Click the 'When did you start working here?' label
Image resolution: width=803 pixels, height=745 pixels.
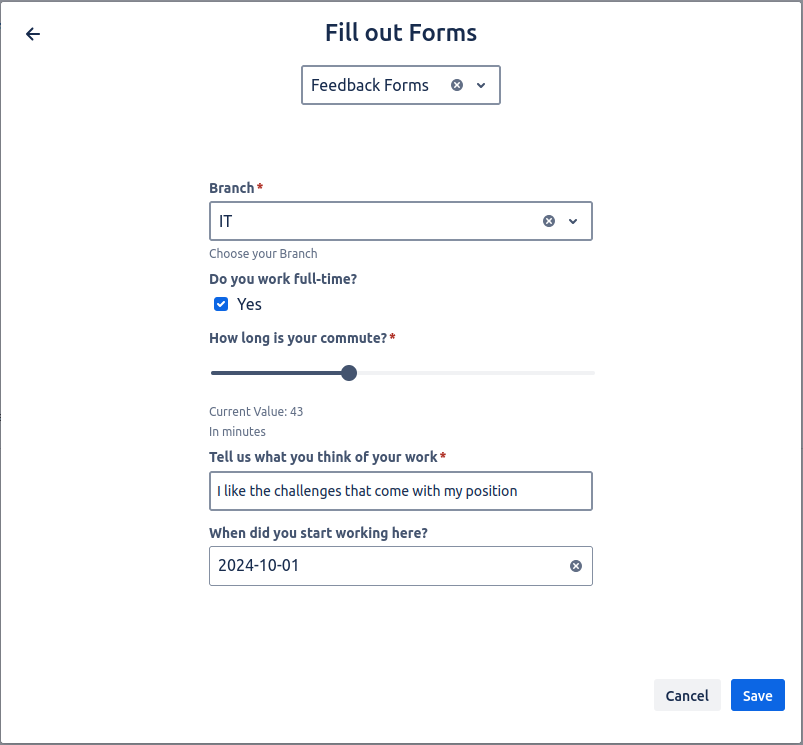click(318, 533)
